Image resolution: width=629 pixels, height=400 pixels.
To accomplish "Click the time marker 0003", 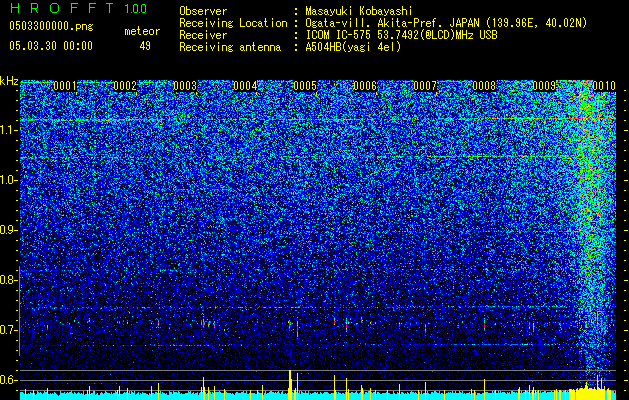I will click(x=185, y=86).
